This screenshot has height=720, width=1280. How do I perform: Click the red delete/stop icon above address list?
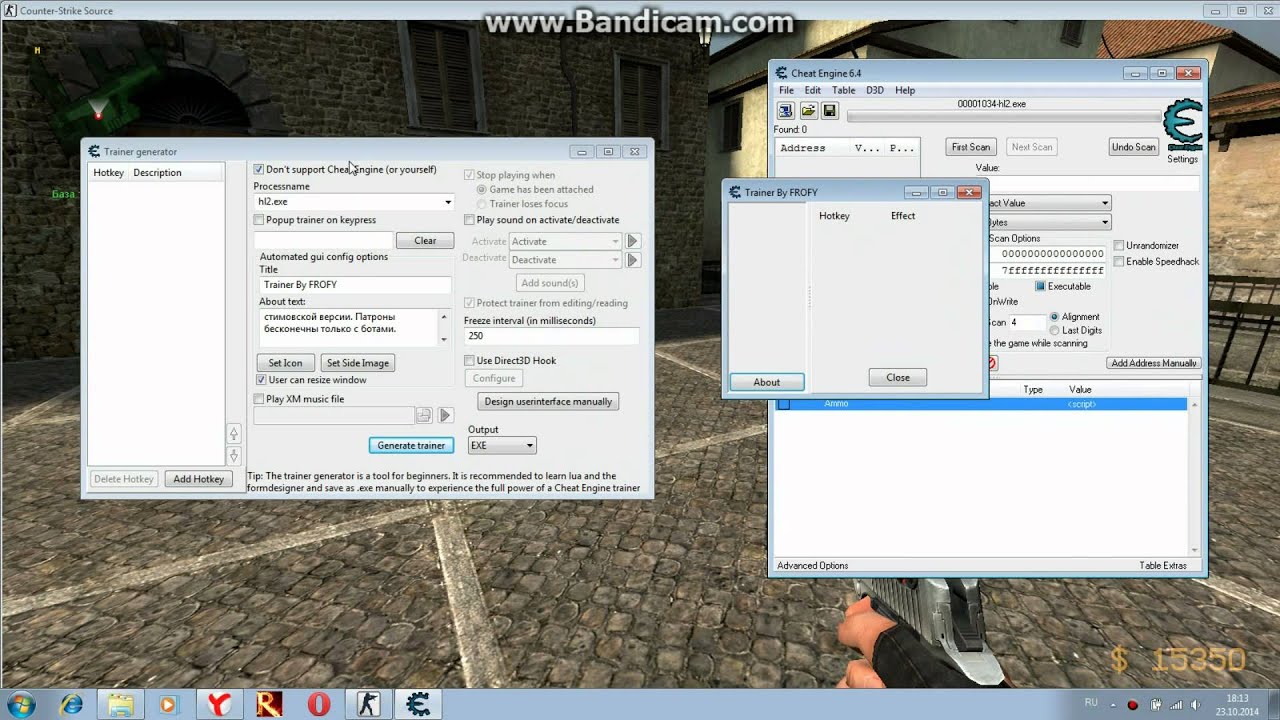[x=991, y=363]
